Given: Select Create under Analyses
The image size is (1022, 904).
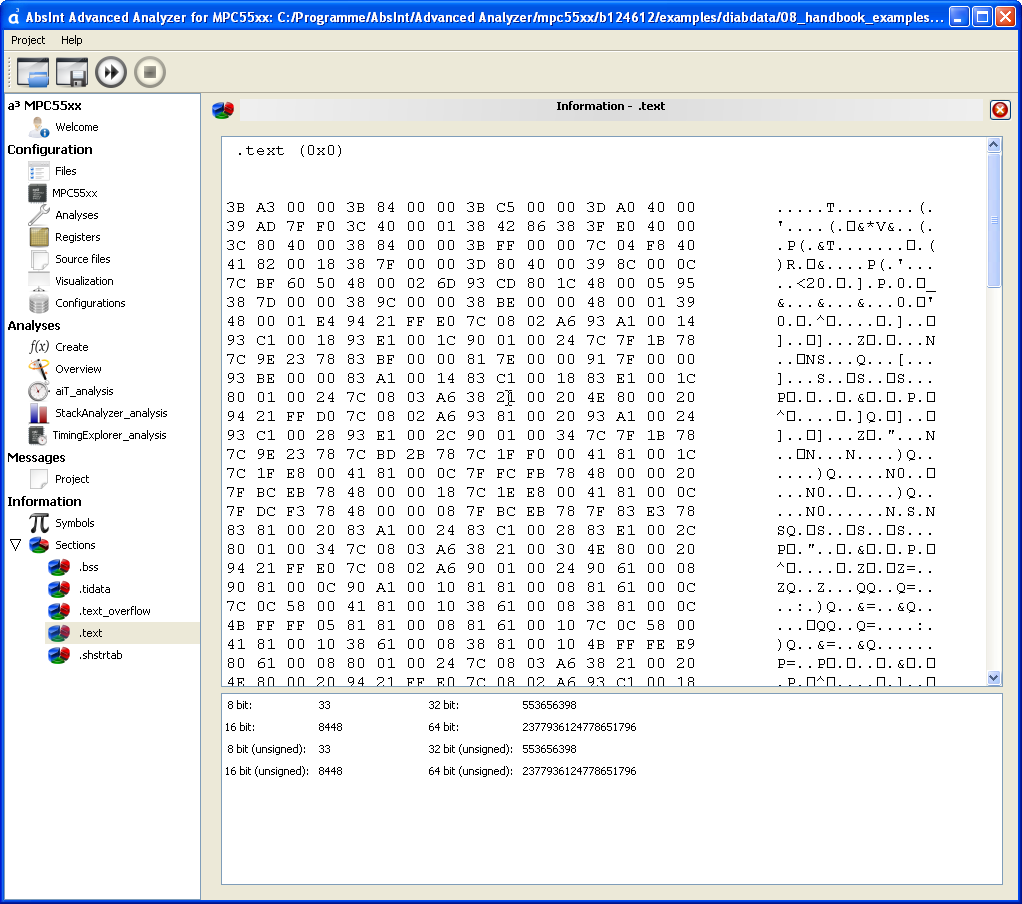Looking at the screenshot, I should (72, 347).
